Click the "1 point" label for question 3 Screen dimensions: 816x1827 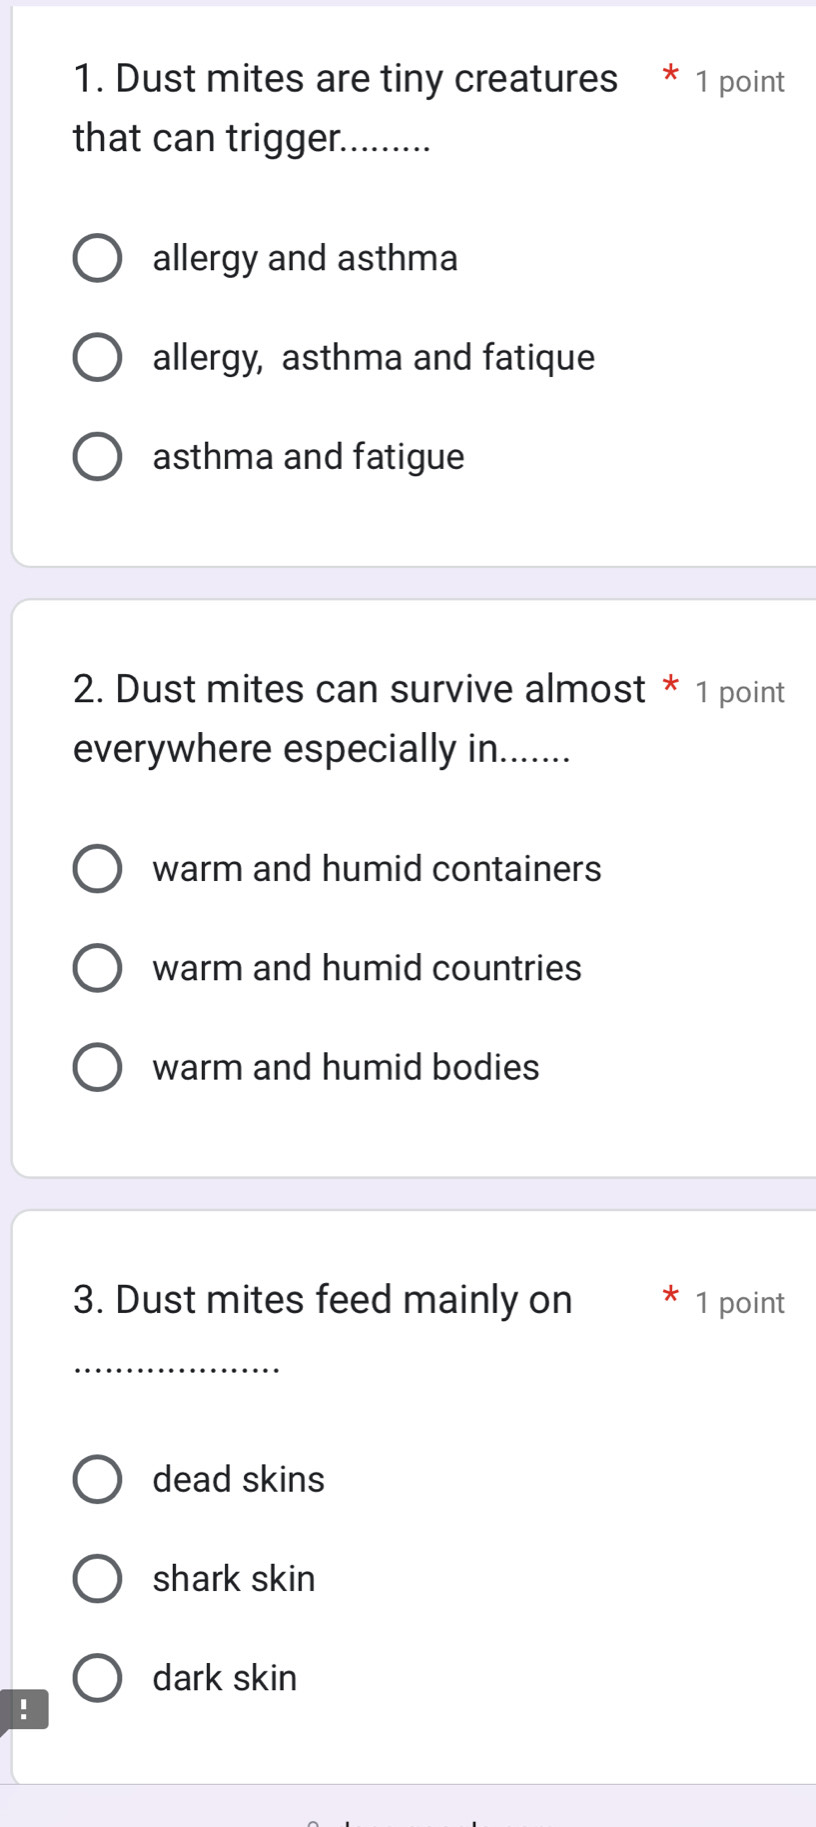(x=740, y=1302)
